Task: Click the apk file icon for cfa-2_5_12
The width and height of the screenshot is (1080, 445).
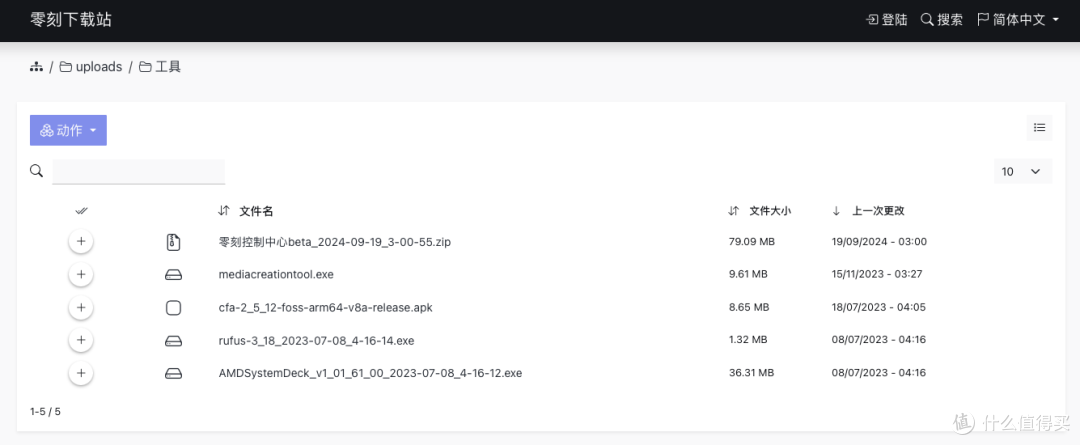Action: 174,307
